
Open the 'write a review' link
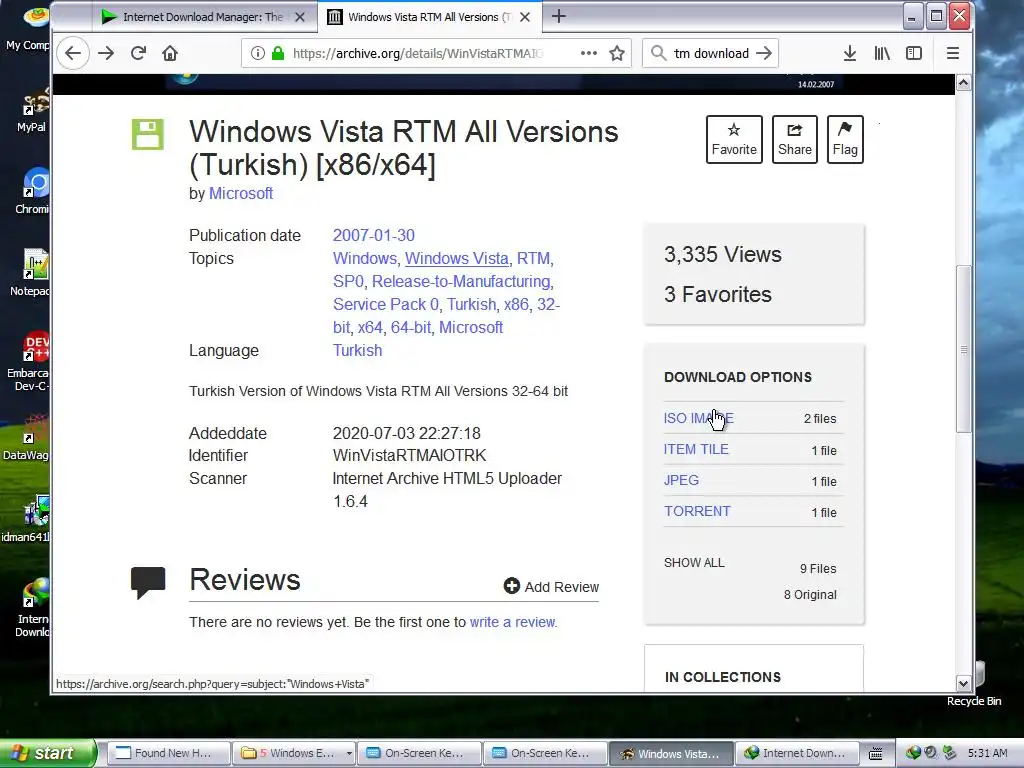click(x=513, y=622)
